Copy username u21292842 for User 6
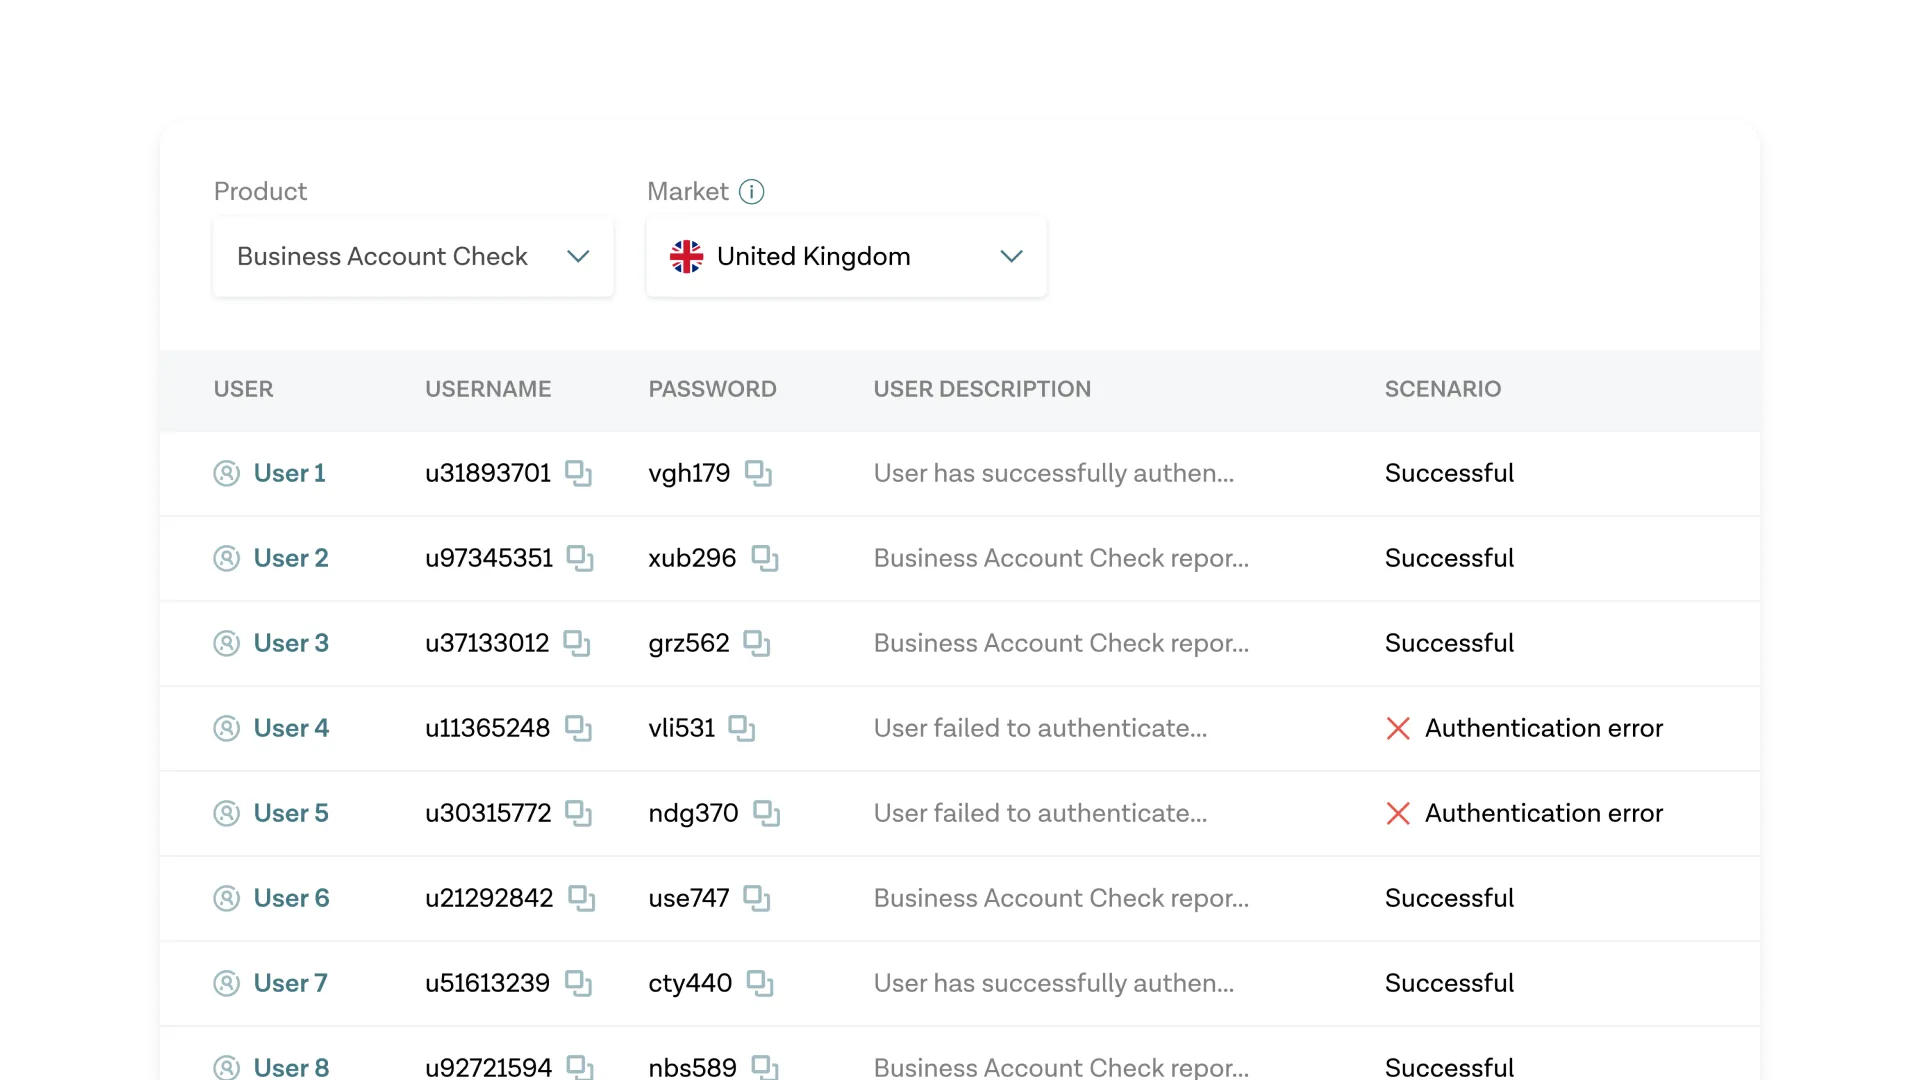The image size is (1920, 1080). coord(581,898)
